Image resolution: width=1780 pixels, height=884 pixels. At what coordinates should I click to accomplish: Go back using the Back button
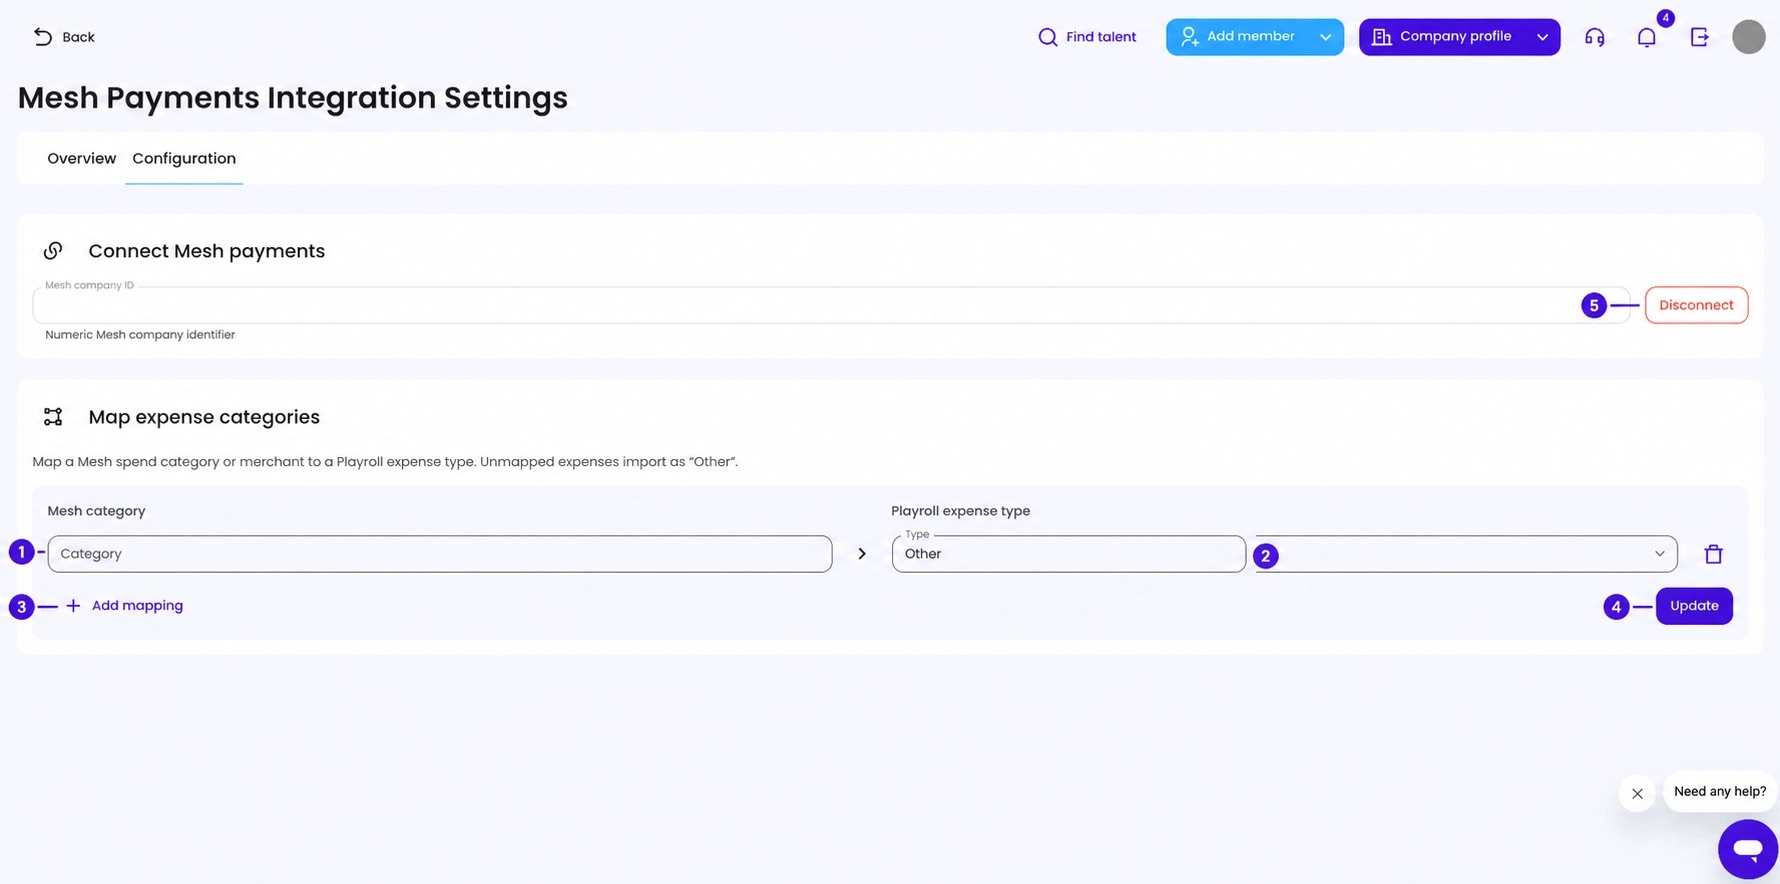point(64,37)
